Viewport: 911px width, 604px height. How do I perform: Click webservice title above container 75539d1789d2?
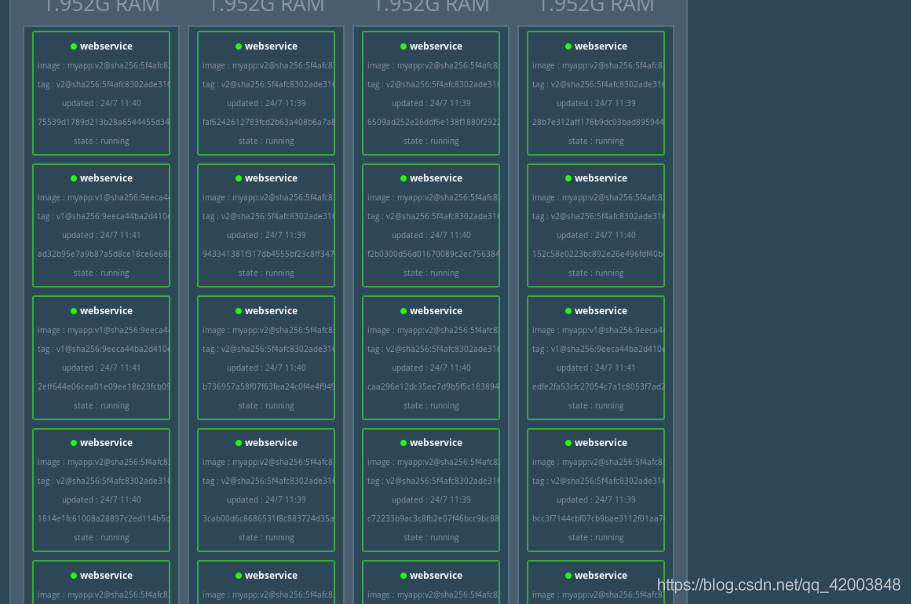coord(106,46)
